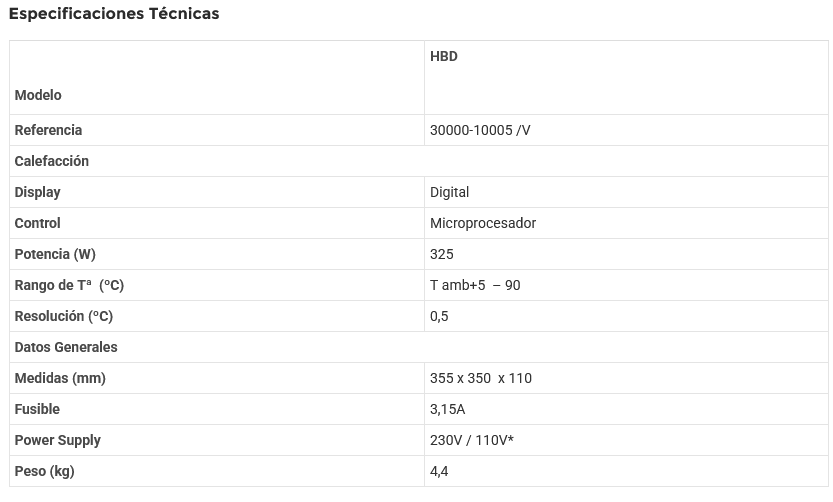This screenshot has height=502, width=833.
Task: Select the 3,15A fuse value
Action: (448, 409)
